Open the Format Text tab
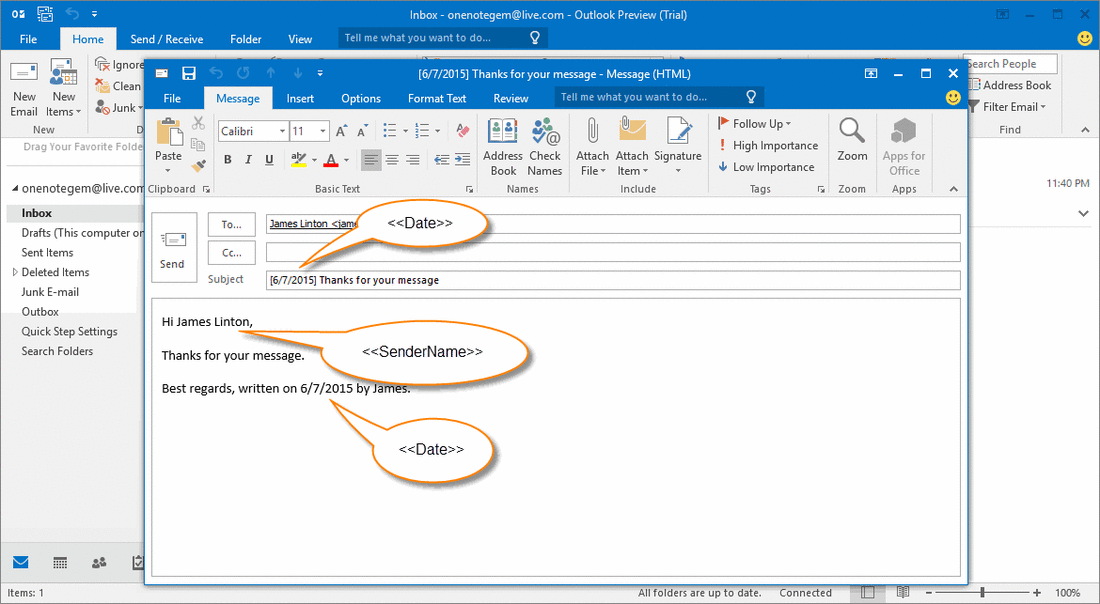The height and width of the screenshot is (604, 1100). pyautogui.click(x=437, y=98)
